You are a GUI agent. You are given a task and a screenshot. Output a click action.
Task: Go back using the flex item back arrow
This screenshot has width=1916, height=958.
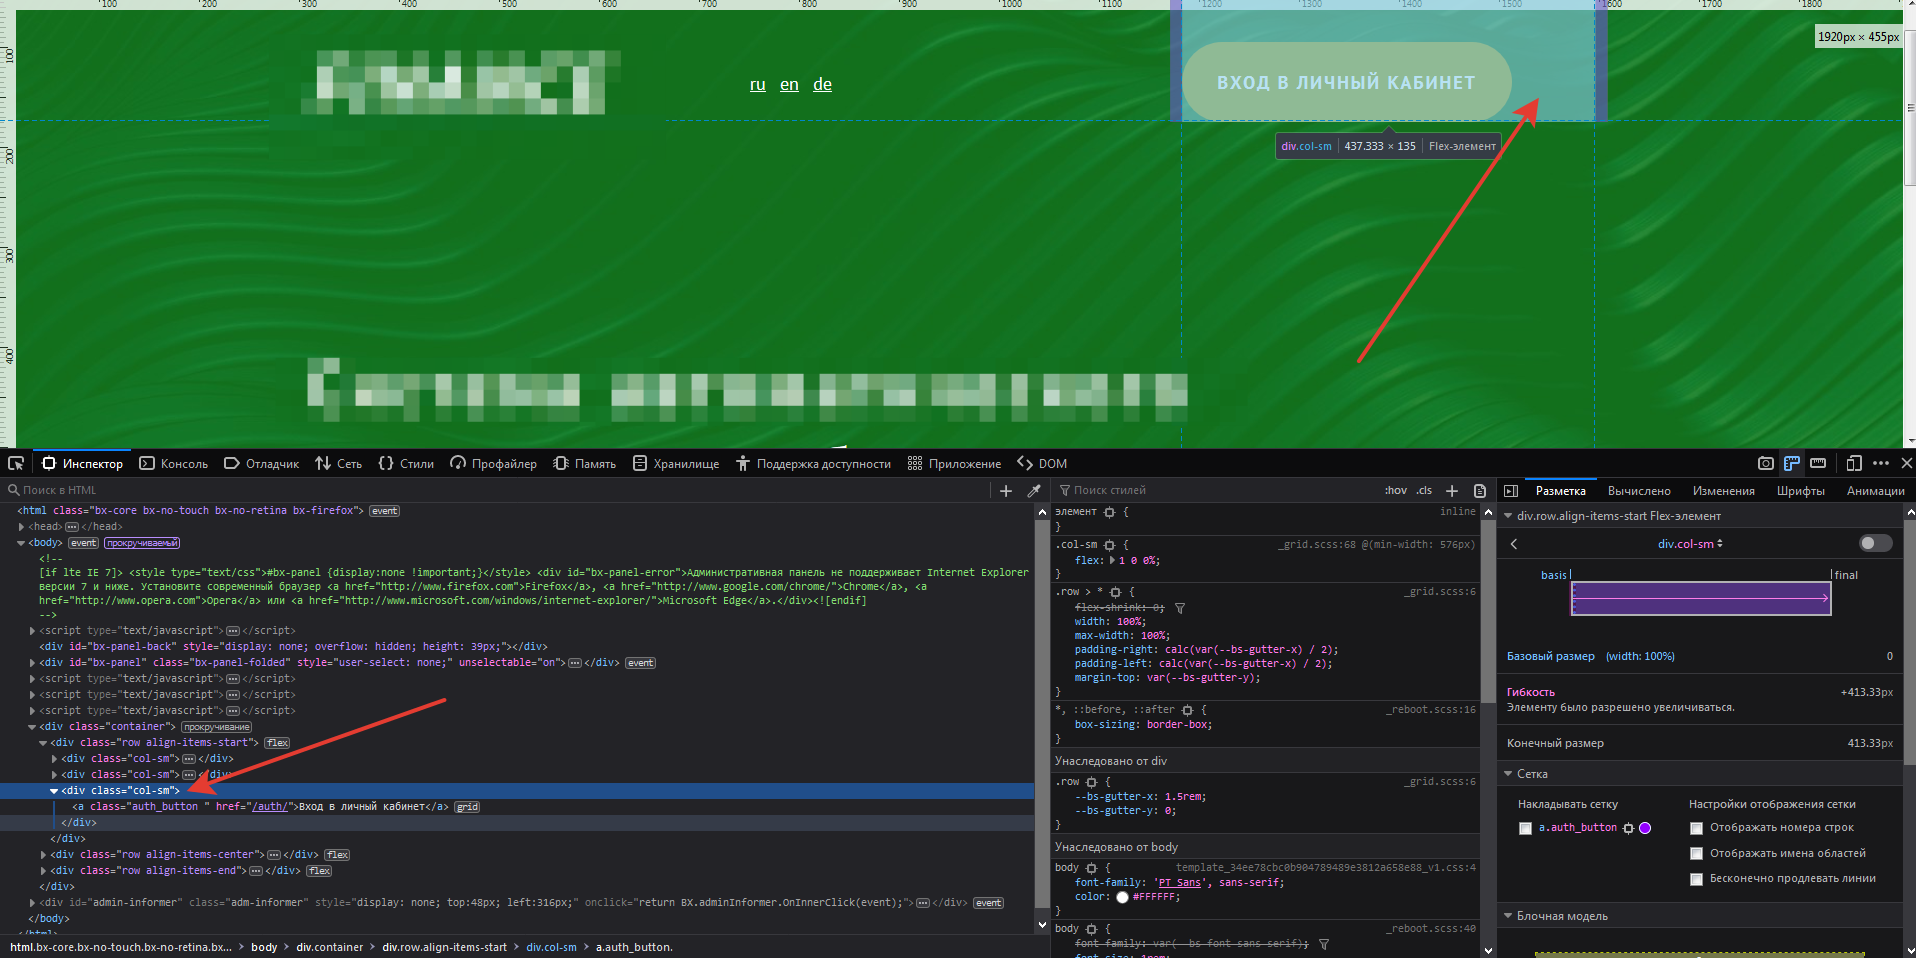click(x=1514, y=544)
